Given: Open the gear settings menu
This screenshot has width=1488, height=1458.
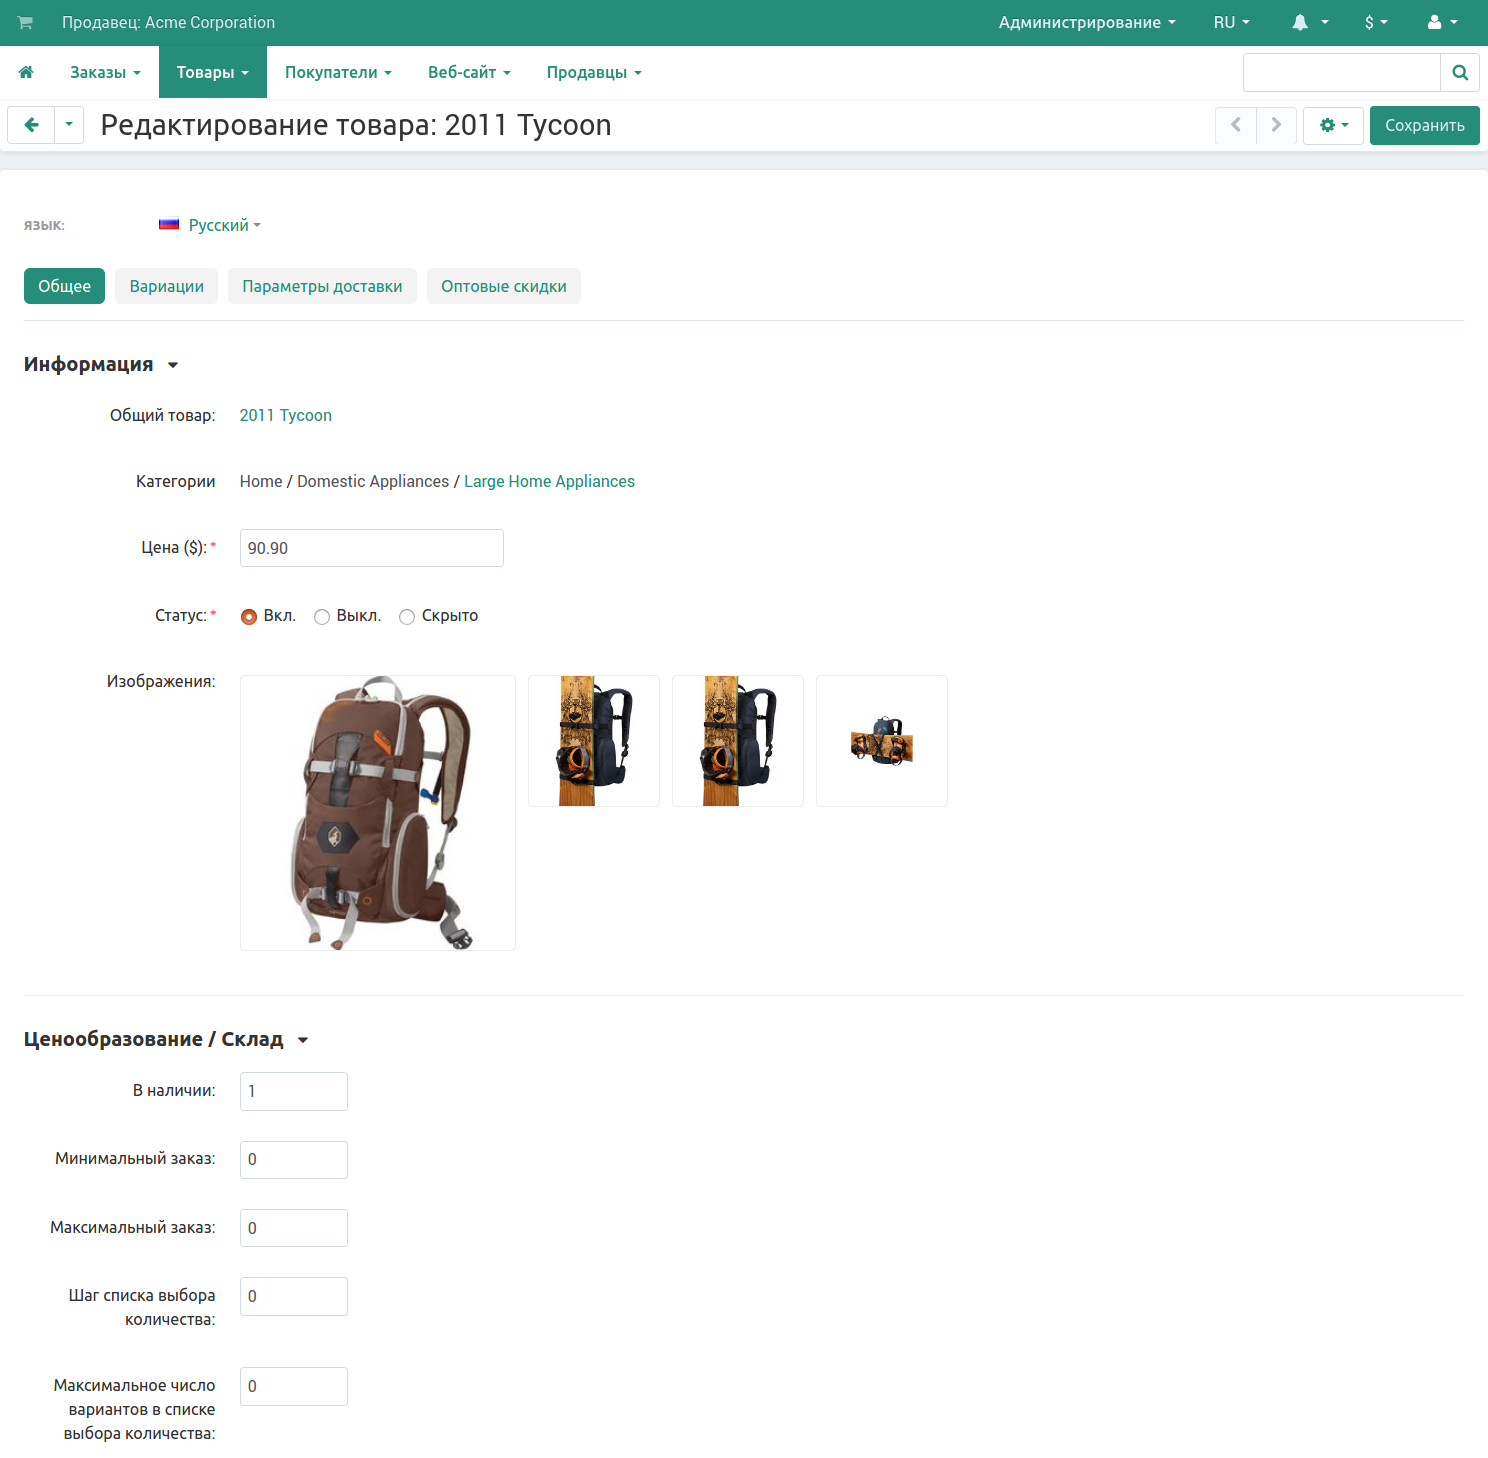Looking at the screenshot, I should pyautogui.click(x=1333, y=125).
